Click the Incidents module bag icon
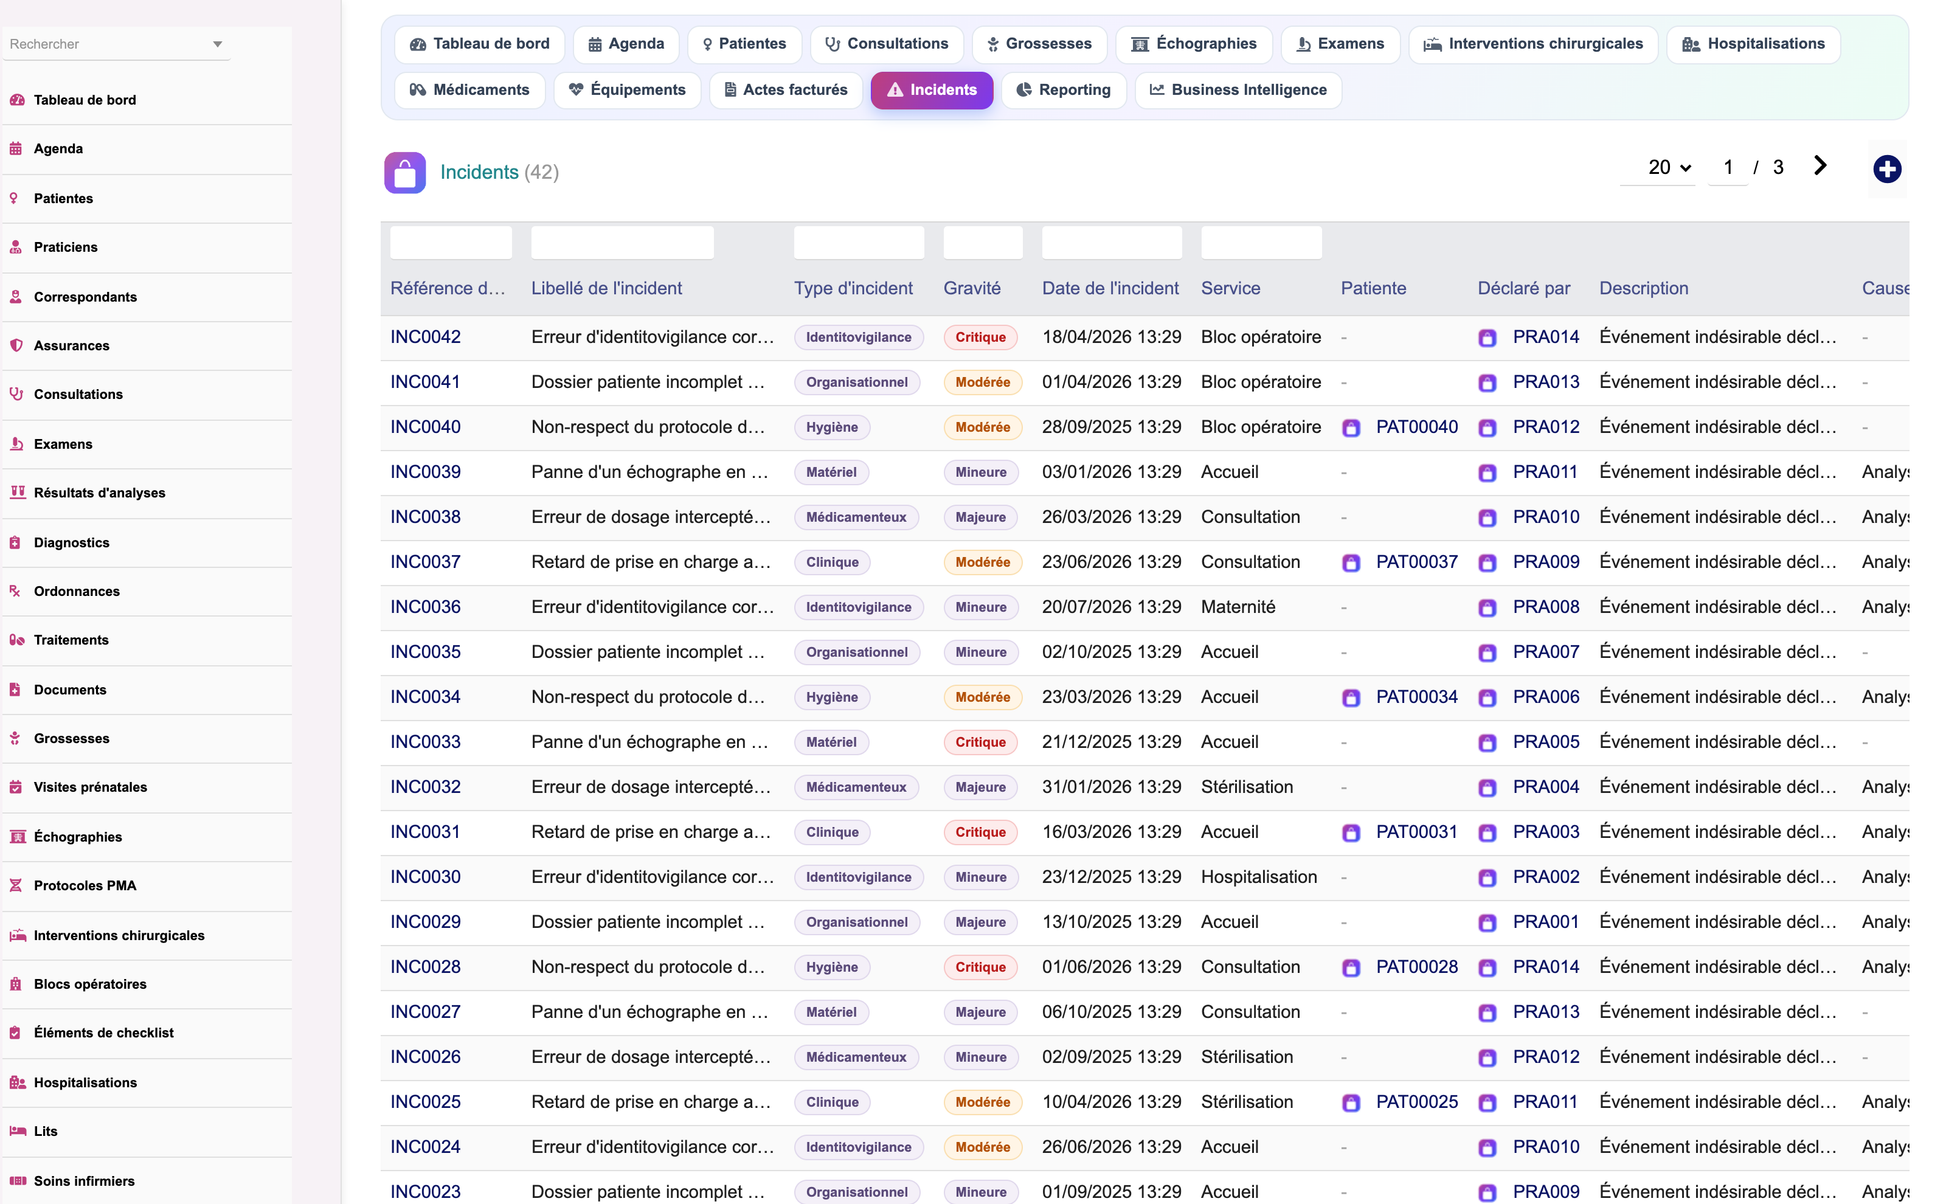Viewport: 1946px width, 1204px height. click(405, 172)
